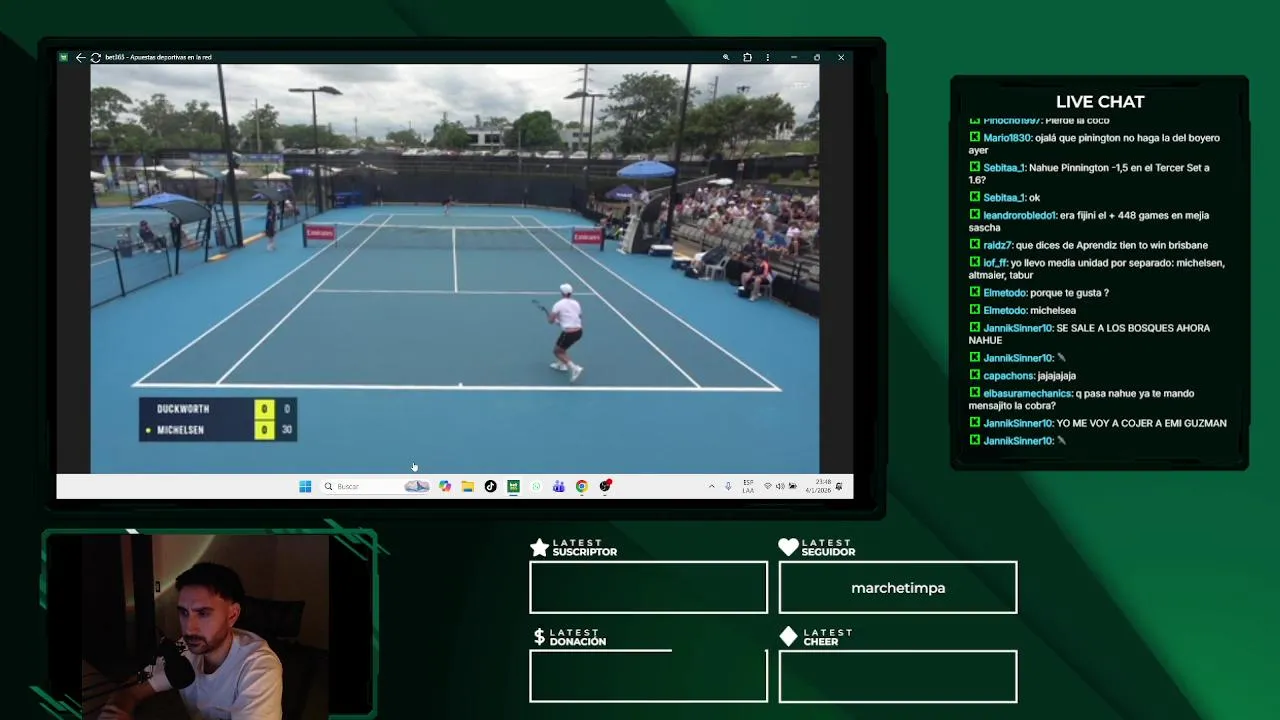Go back with the browser back arrow
Image resolution: width=1280 pixels, height=720 pixels.
pyautogui.click(x=80, y=57)
